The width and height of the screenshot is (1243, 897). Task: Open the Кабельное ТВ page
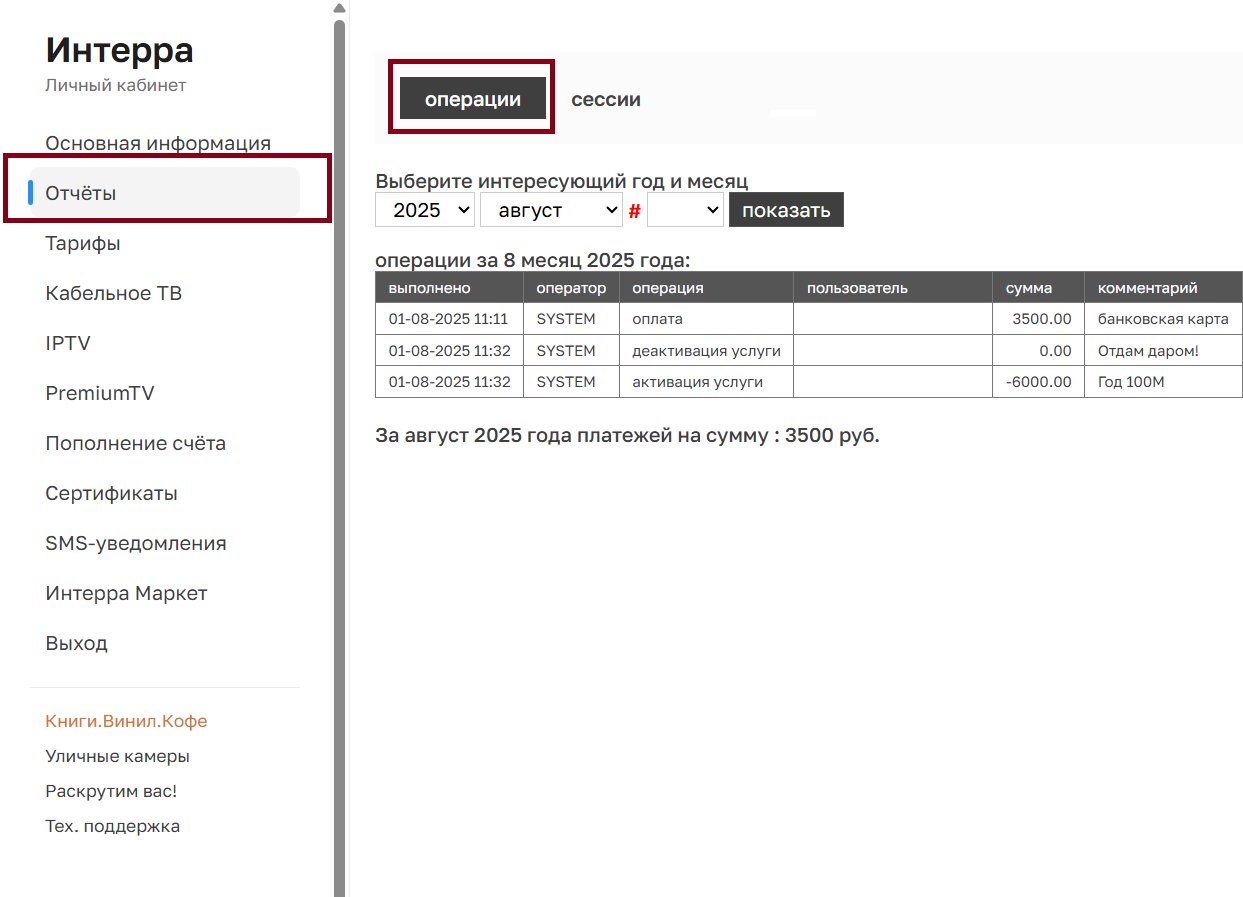tap(113, 293)
